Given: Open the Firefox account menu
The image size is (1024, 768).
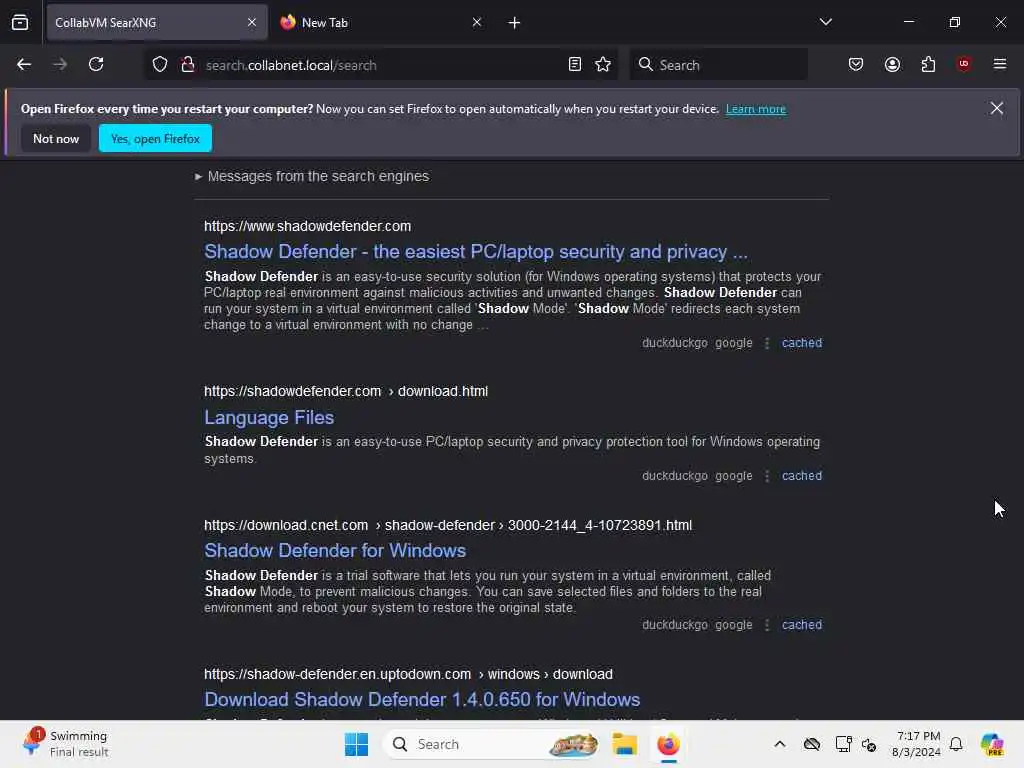Looking at the screenshot, I should click(892, 64).
